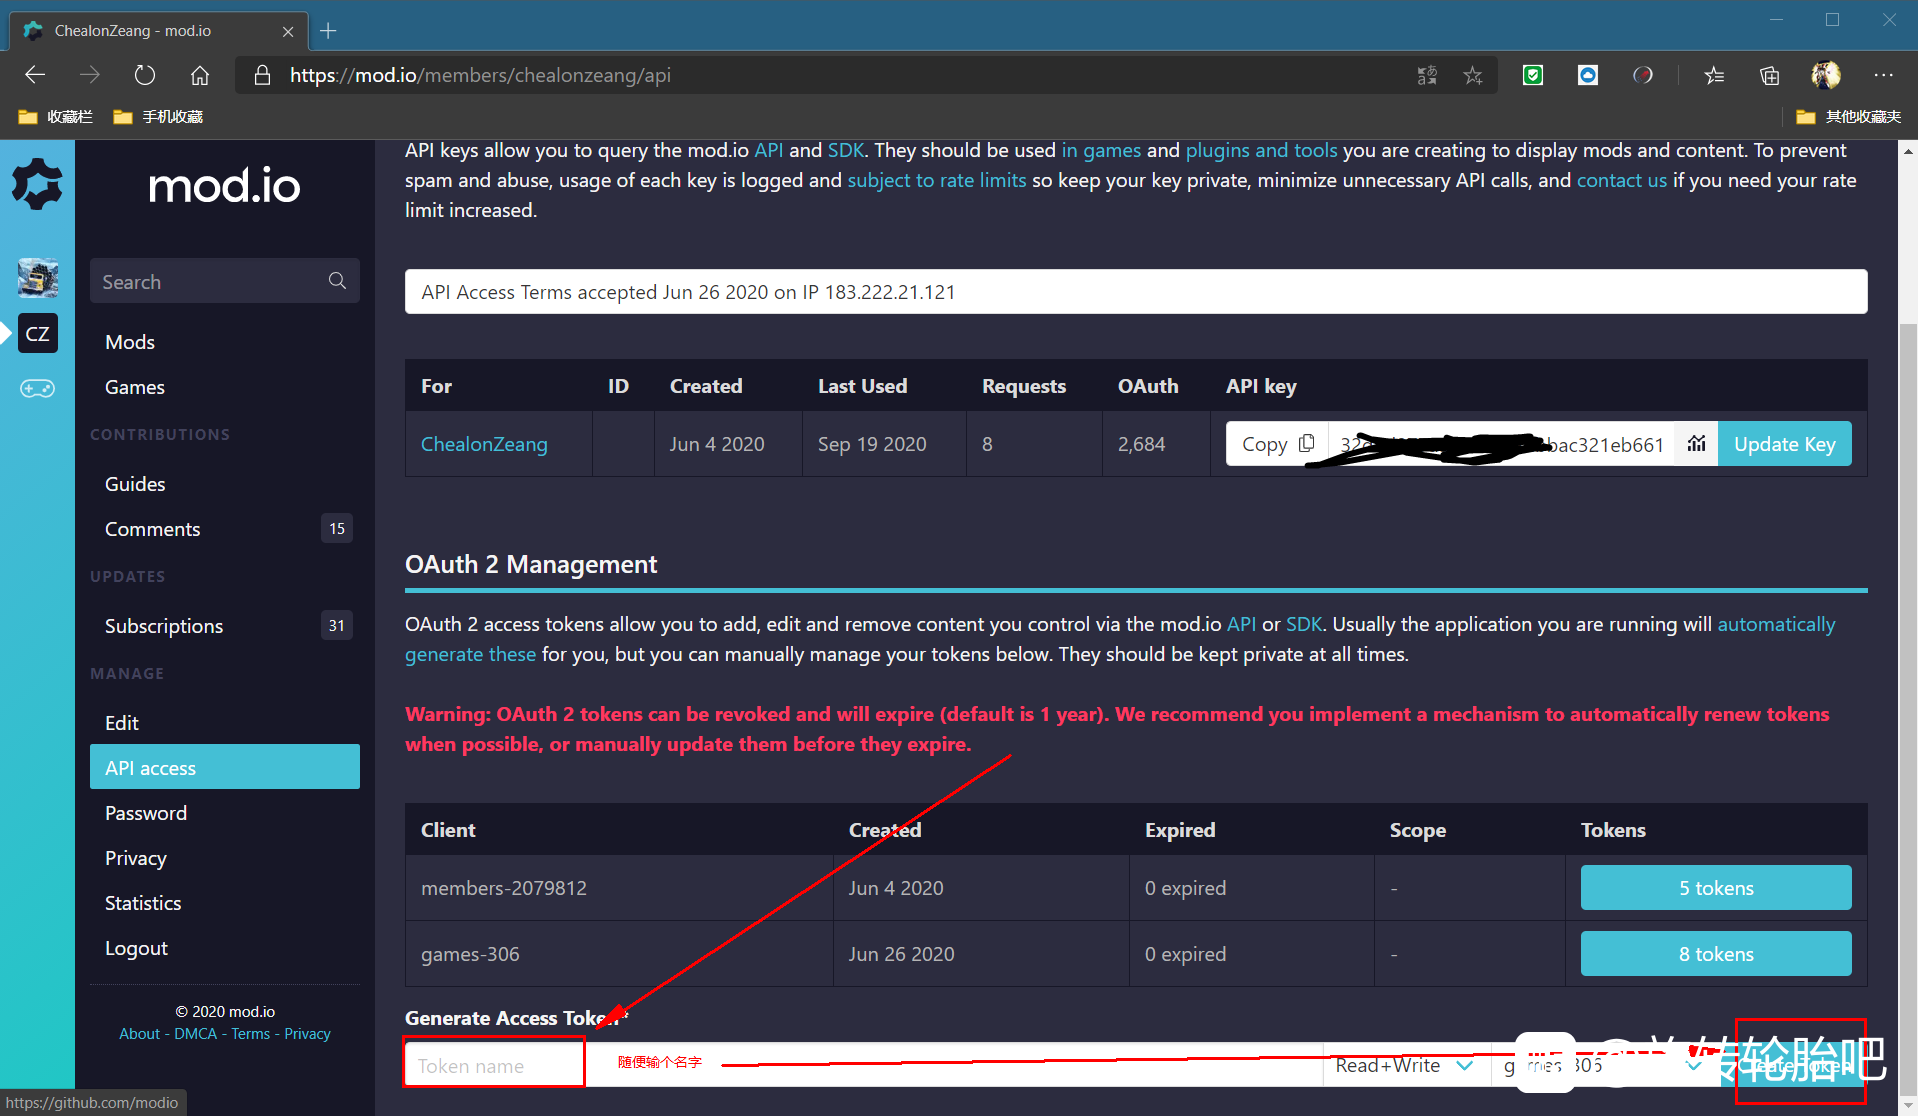Click the browser forward arrow
This screenshot has height=1116, width=1918.
pos(90,75)
